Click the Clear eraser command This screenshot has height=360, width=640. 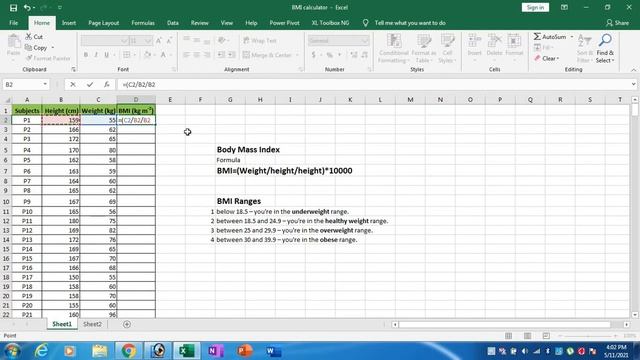[546, 58]
